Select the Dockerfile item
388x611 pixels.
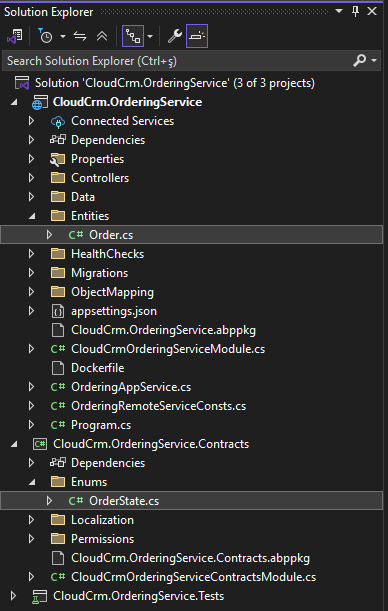(x=97, y=368)
